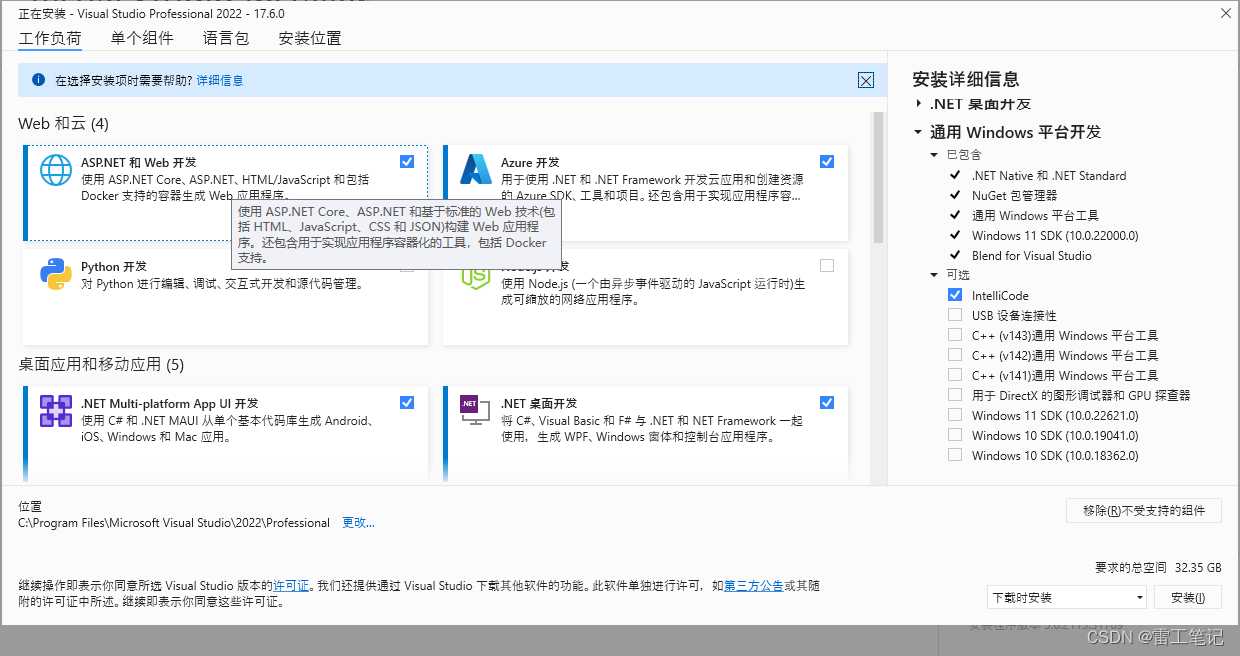Uncheck .NET Multi-platform App UI 开发 checkbox
This screenshot has width=1240, height=656.
coord(407,402)
